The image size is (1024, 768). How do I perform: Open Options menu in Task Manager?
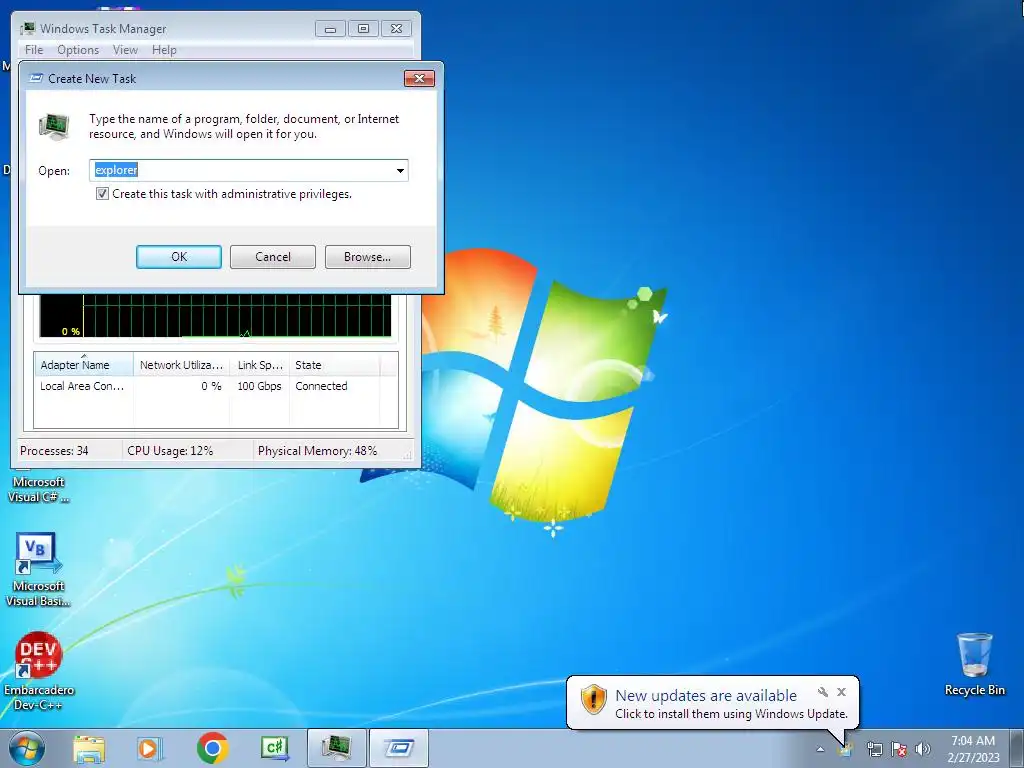tap(78, 50)
